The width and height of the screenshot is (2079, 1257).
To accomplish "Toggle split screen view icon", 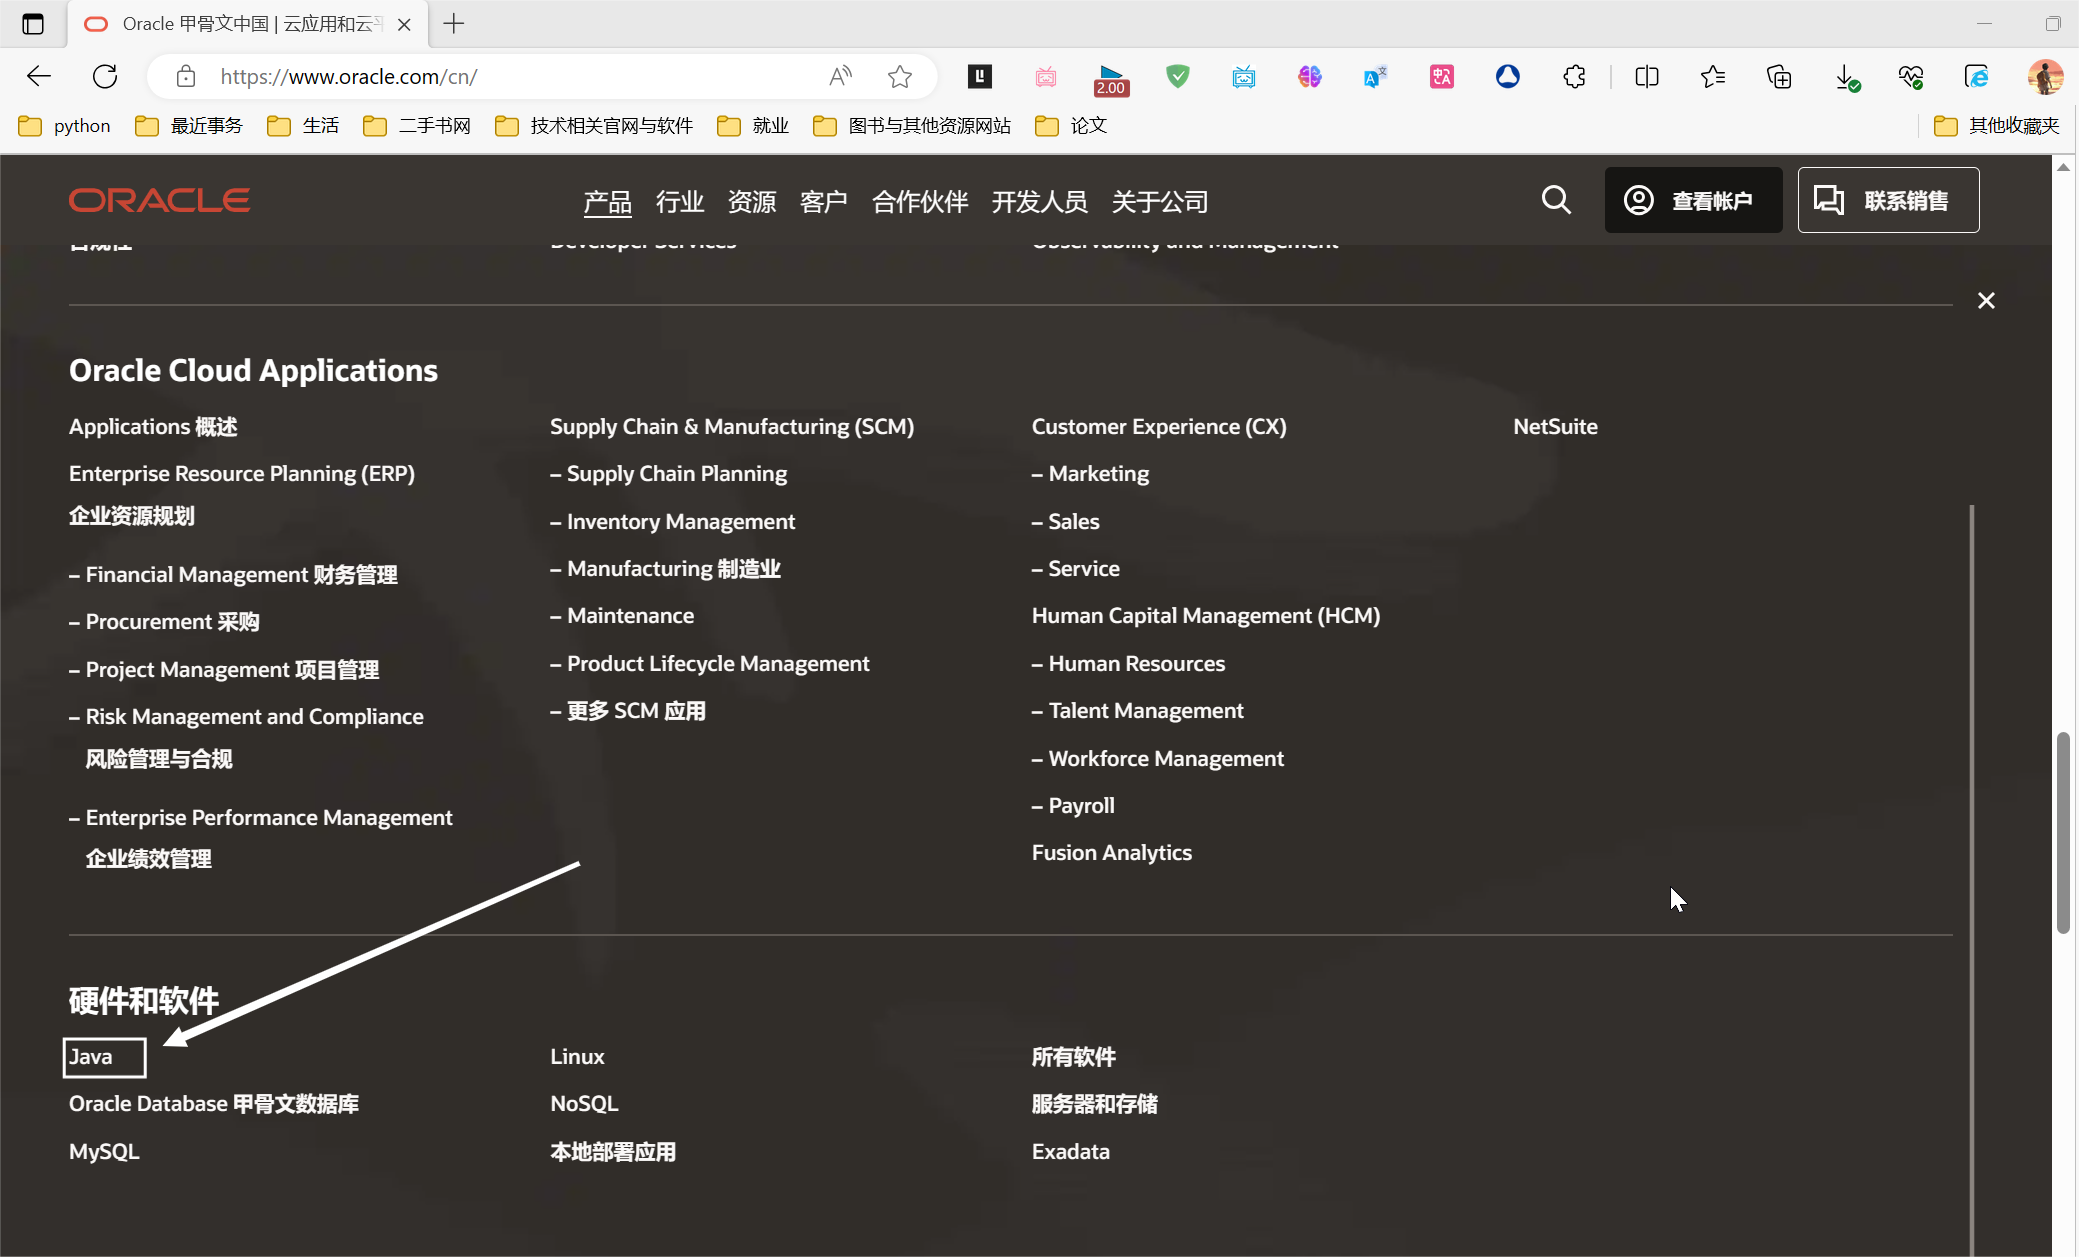I will click(x=1647, y=76).
